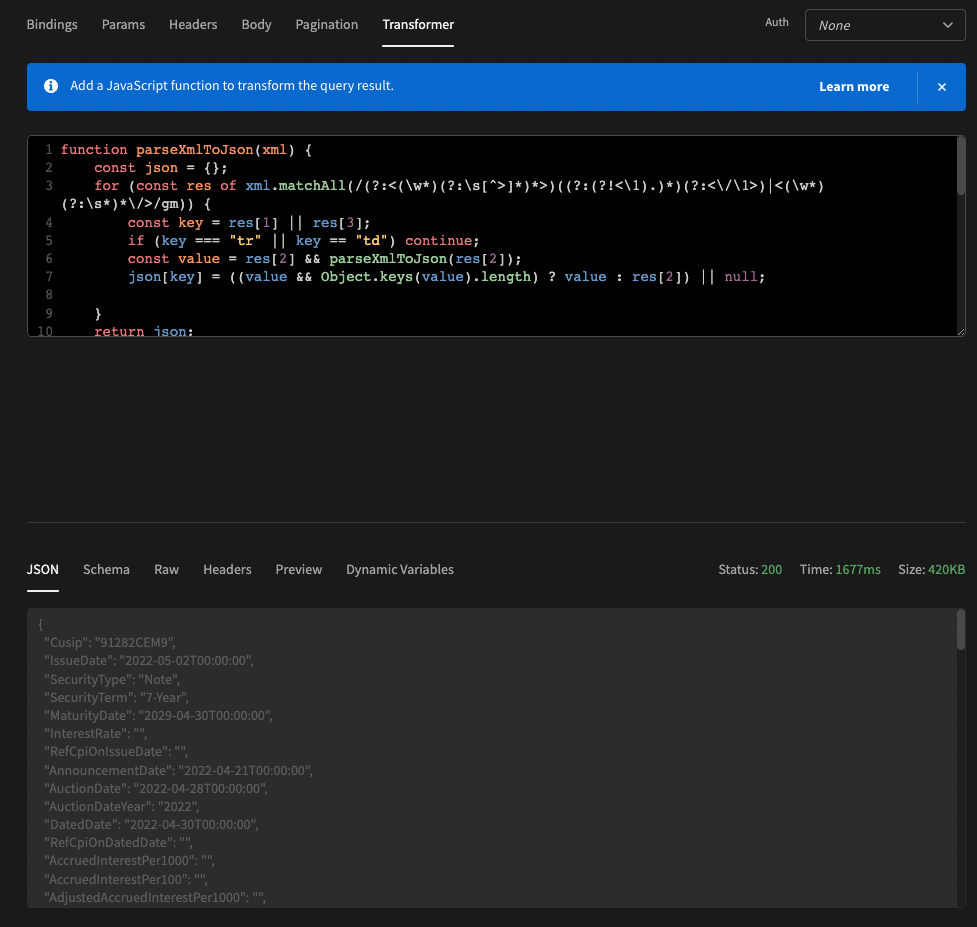The width and height of the screenshot is (977, 927).
Task: Click the "IssueDate" line in JSON output
Action: (x=149, y=660)
